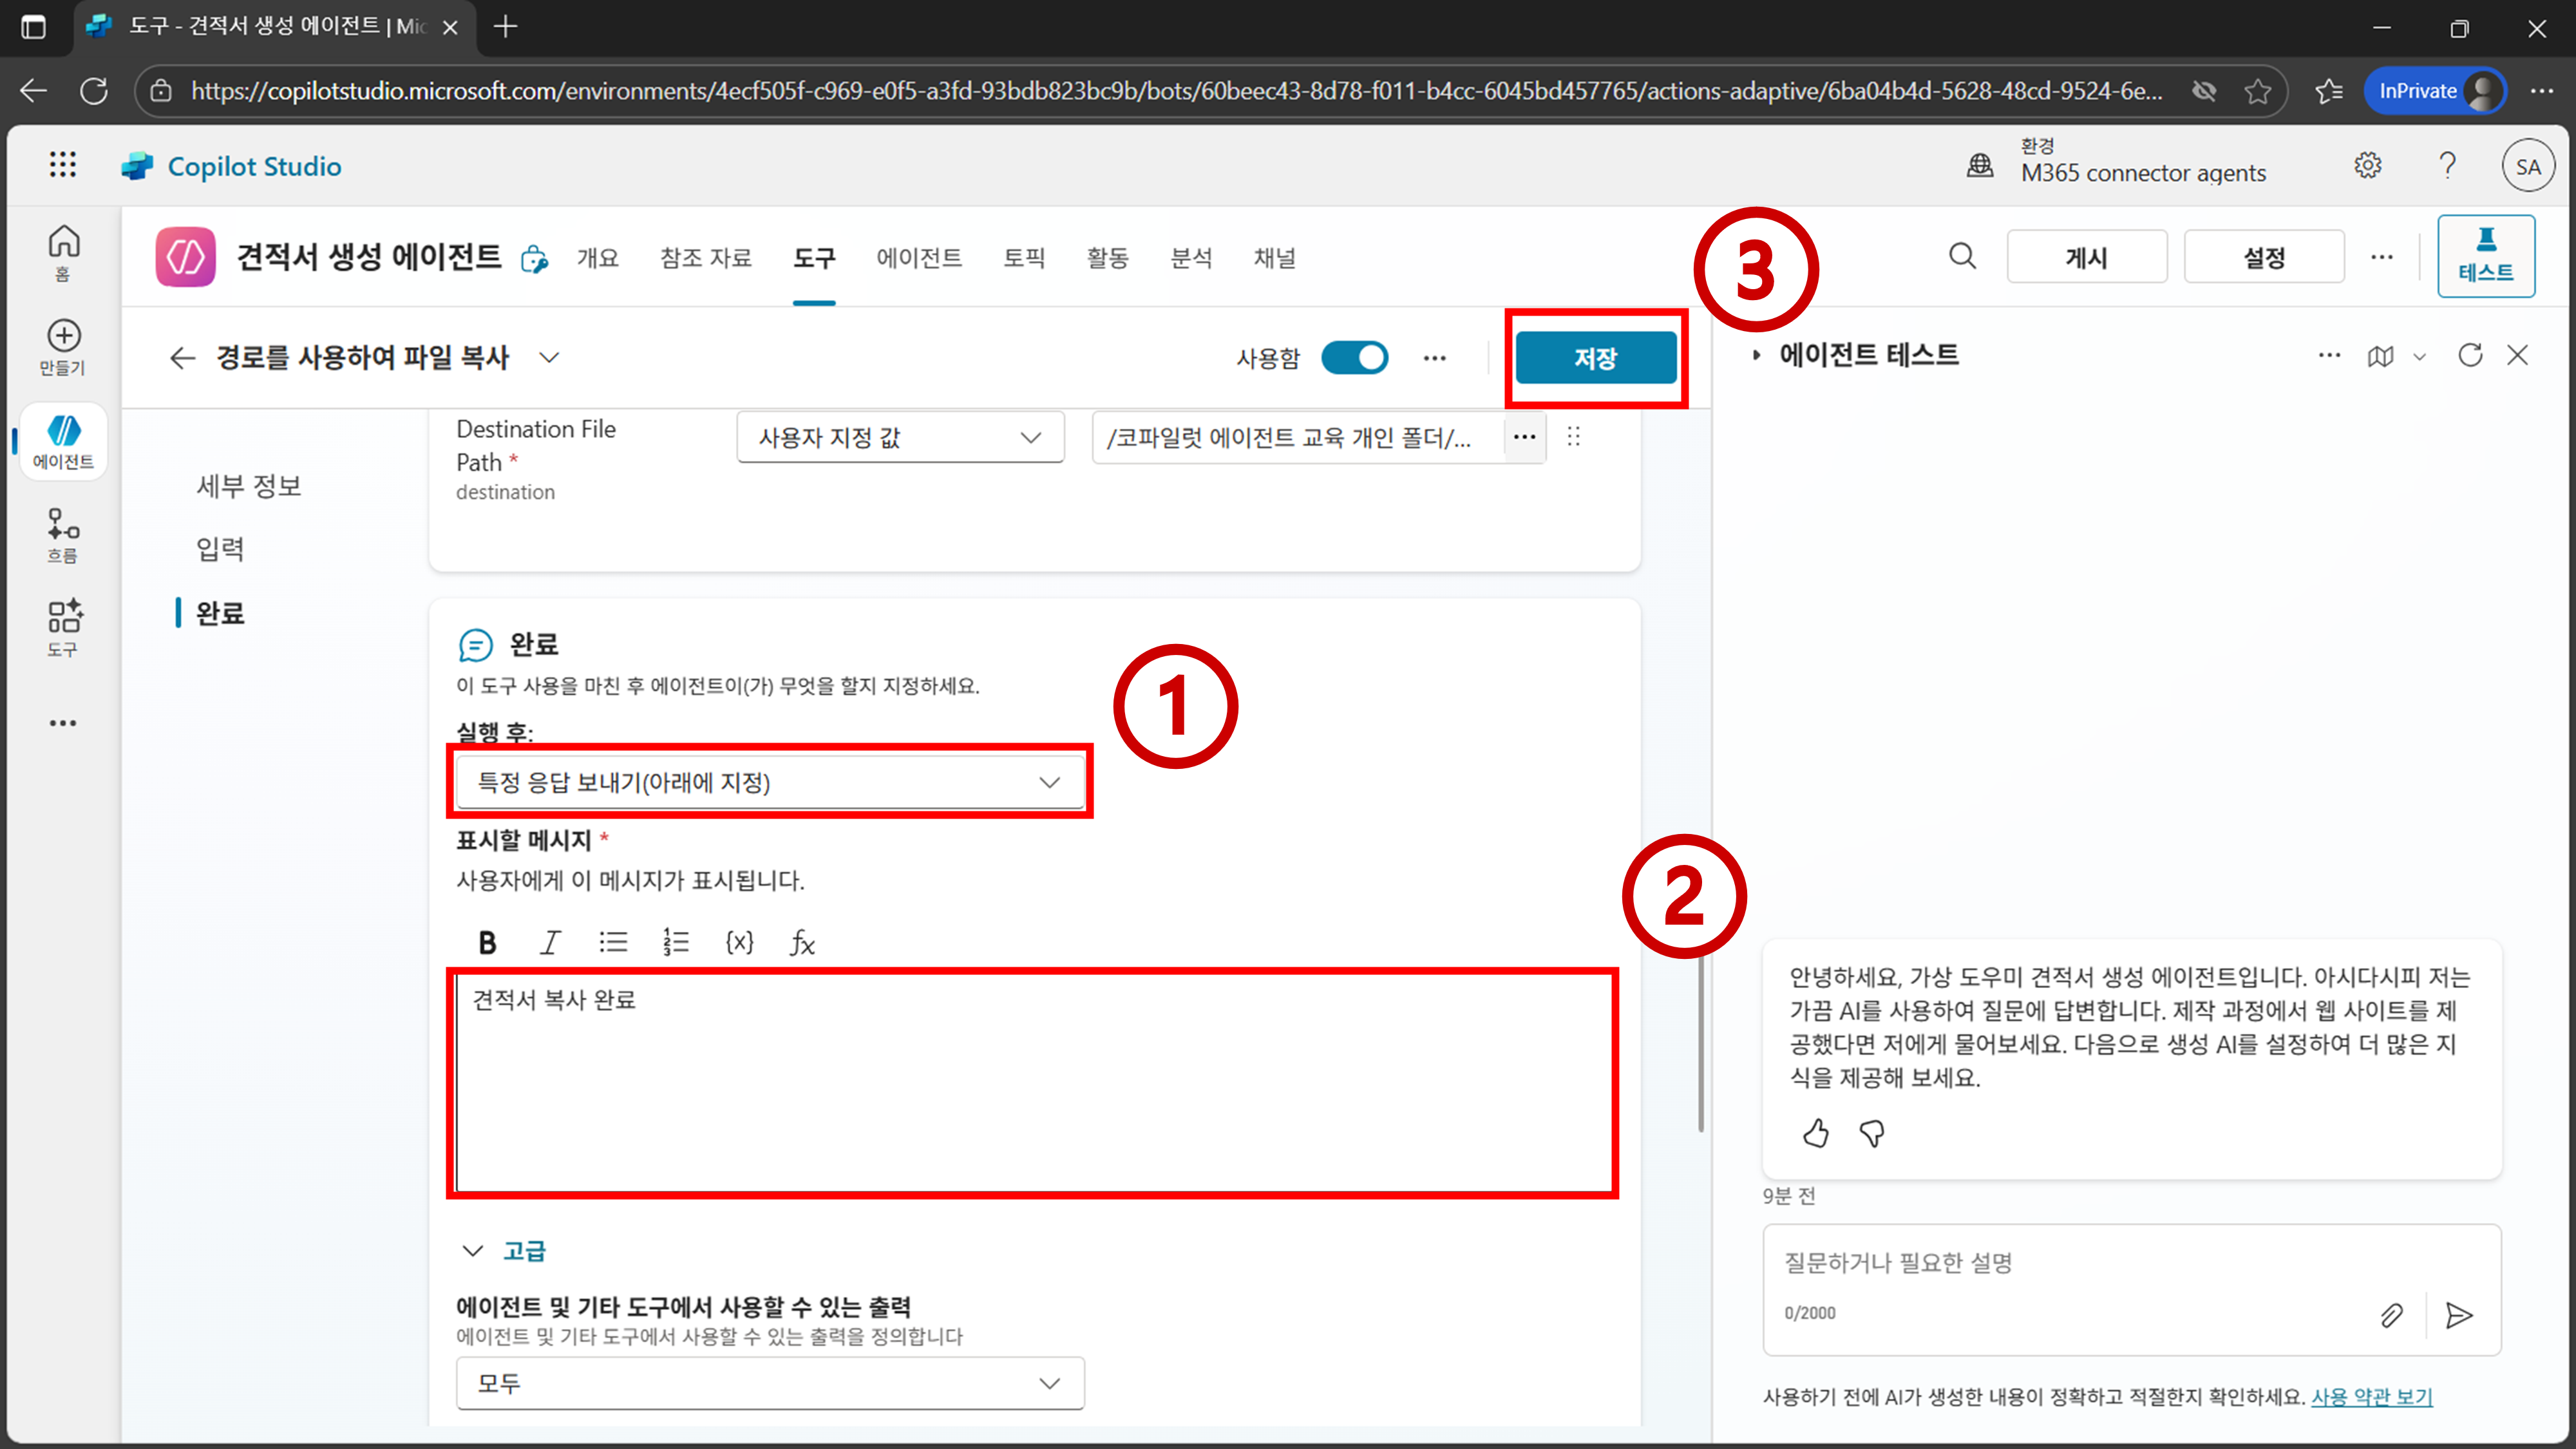Open formula editor with fx icon
This screenshot has width=2576, height=1449.
pos(802,942)
